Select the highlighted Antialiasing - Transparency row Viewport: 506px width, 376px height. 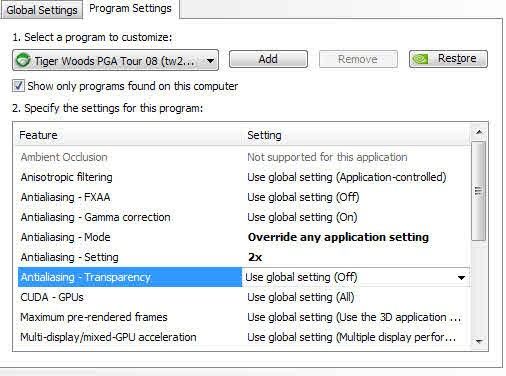[x=130, y=277]
